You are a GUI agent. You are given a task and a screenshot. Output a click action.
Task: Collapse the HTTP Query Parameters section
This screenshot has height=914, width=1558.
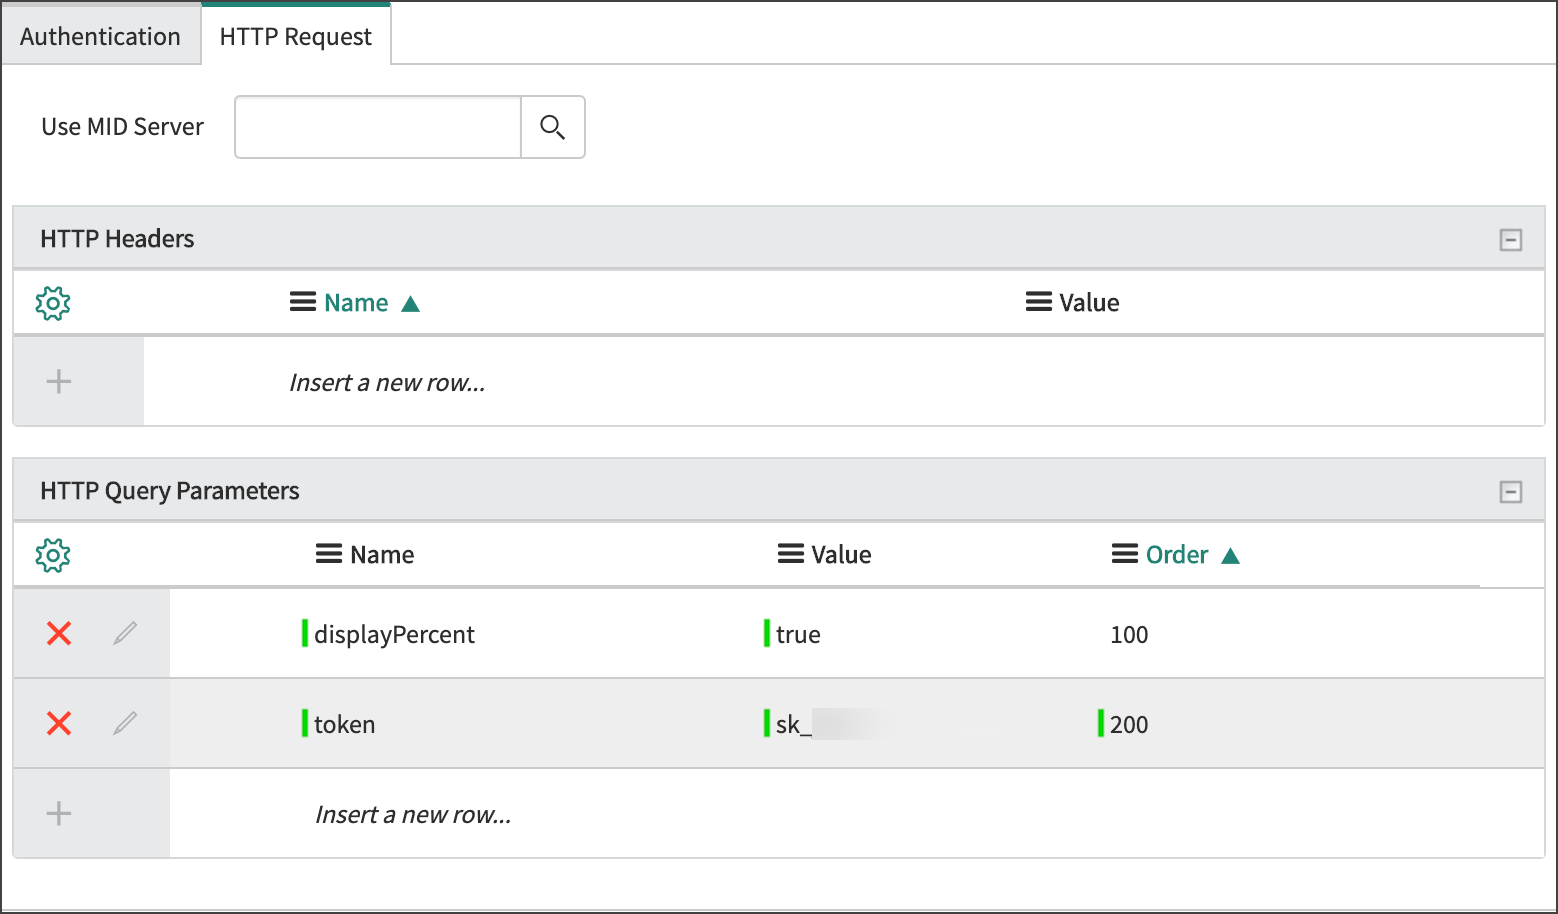pos(1511,491)
